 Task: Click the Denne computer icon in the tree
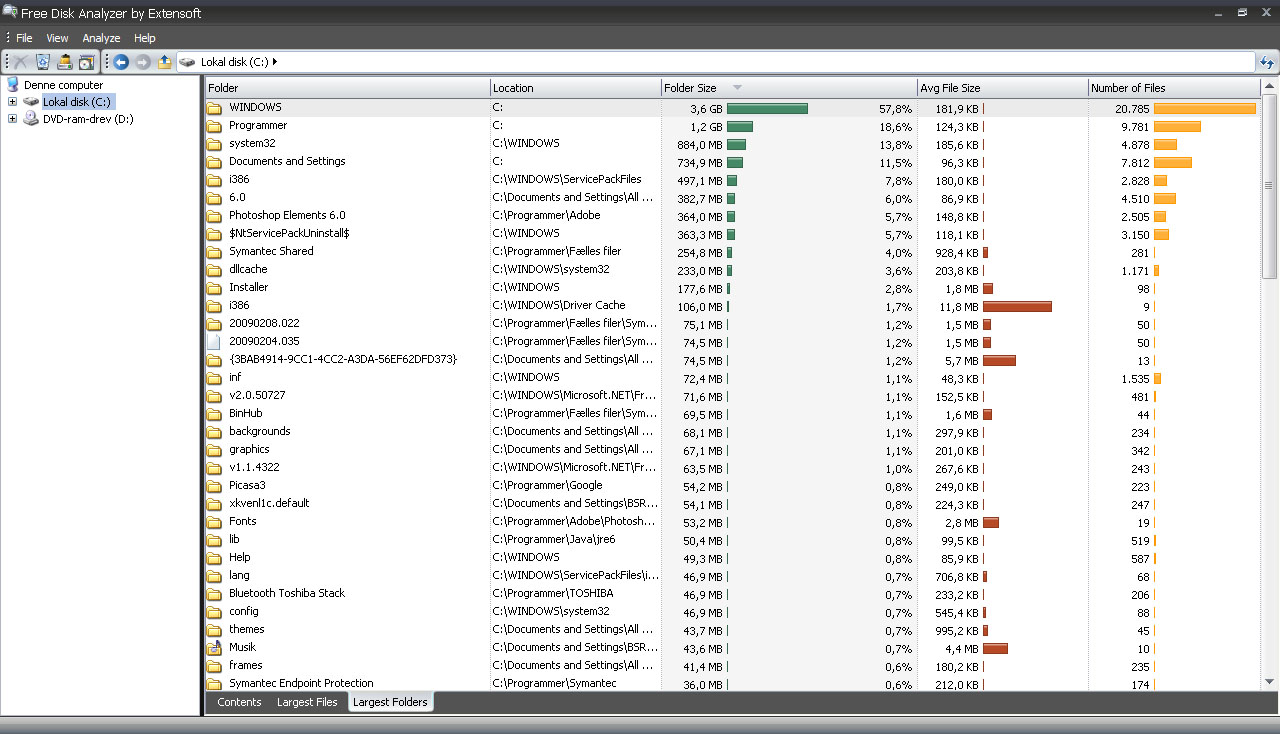[13, 85]
